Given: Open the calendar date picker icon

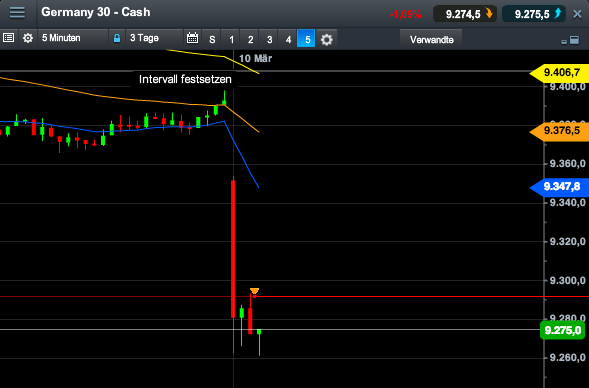Looking at the screenshot, I should [192, 38].
